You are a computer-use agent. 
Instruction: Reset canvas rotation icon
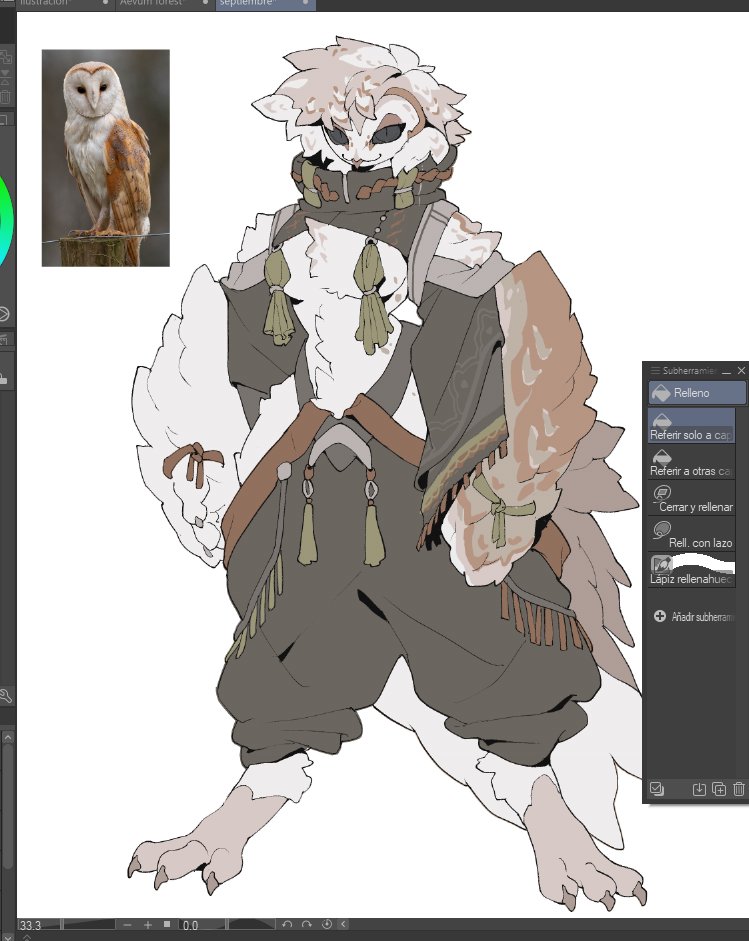(x=327, y=925)
